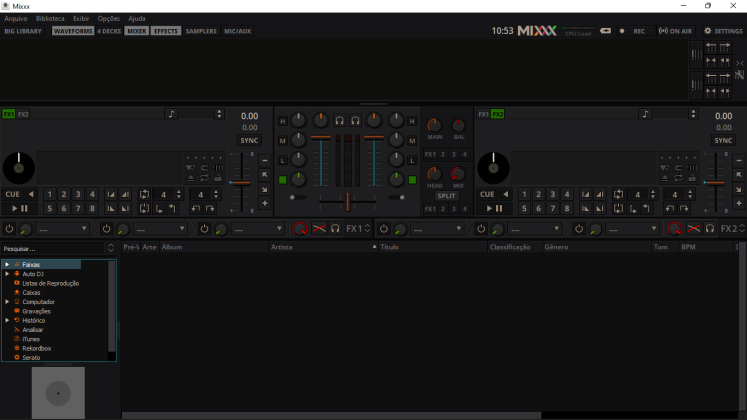Raise tempo with left deck plus button
747x420 pixels.
point(265,203)
